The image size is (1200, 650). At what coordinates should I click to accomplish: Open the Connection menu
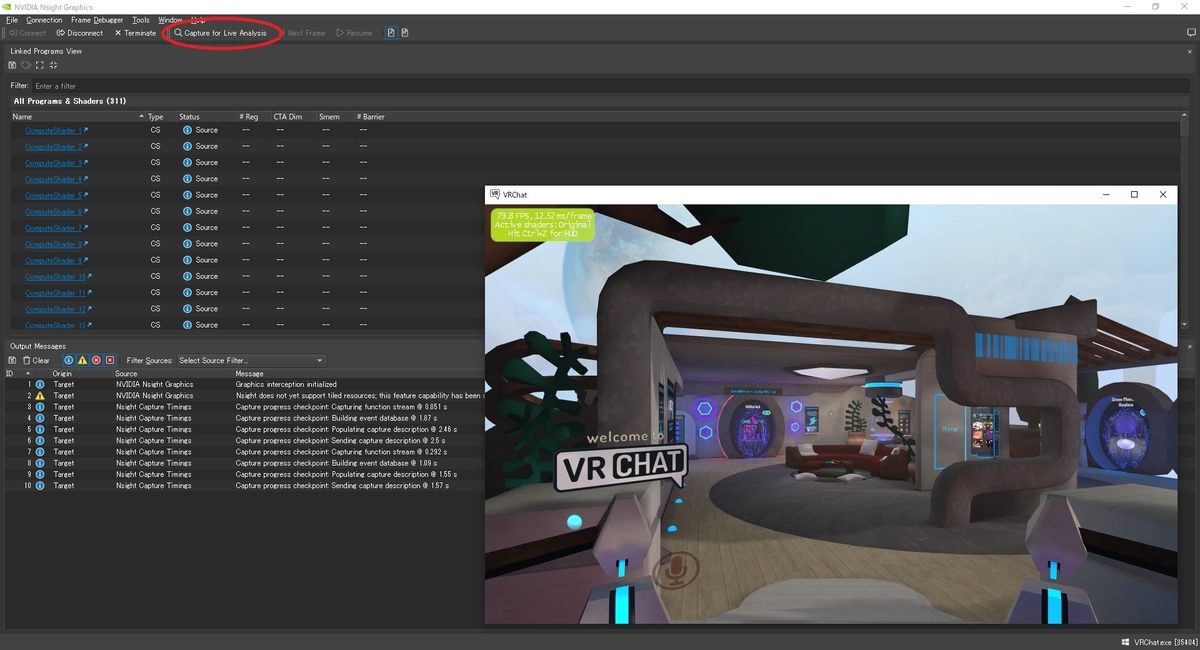click(44, 20)
